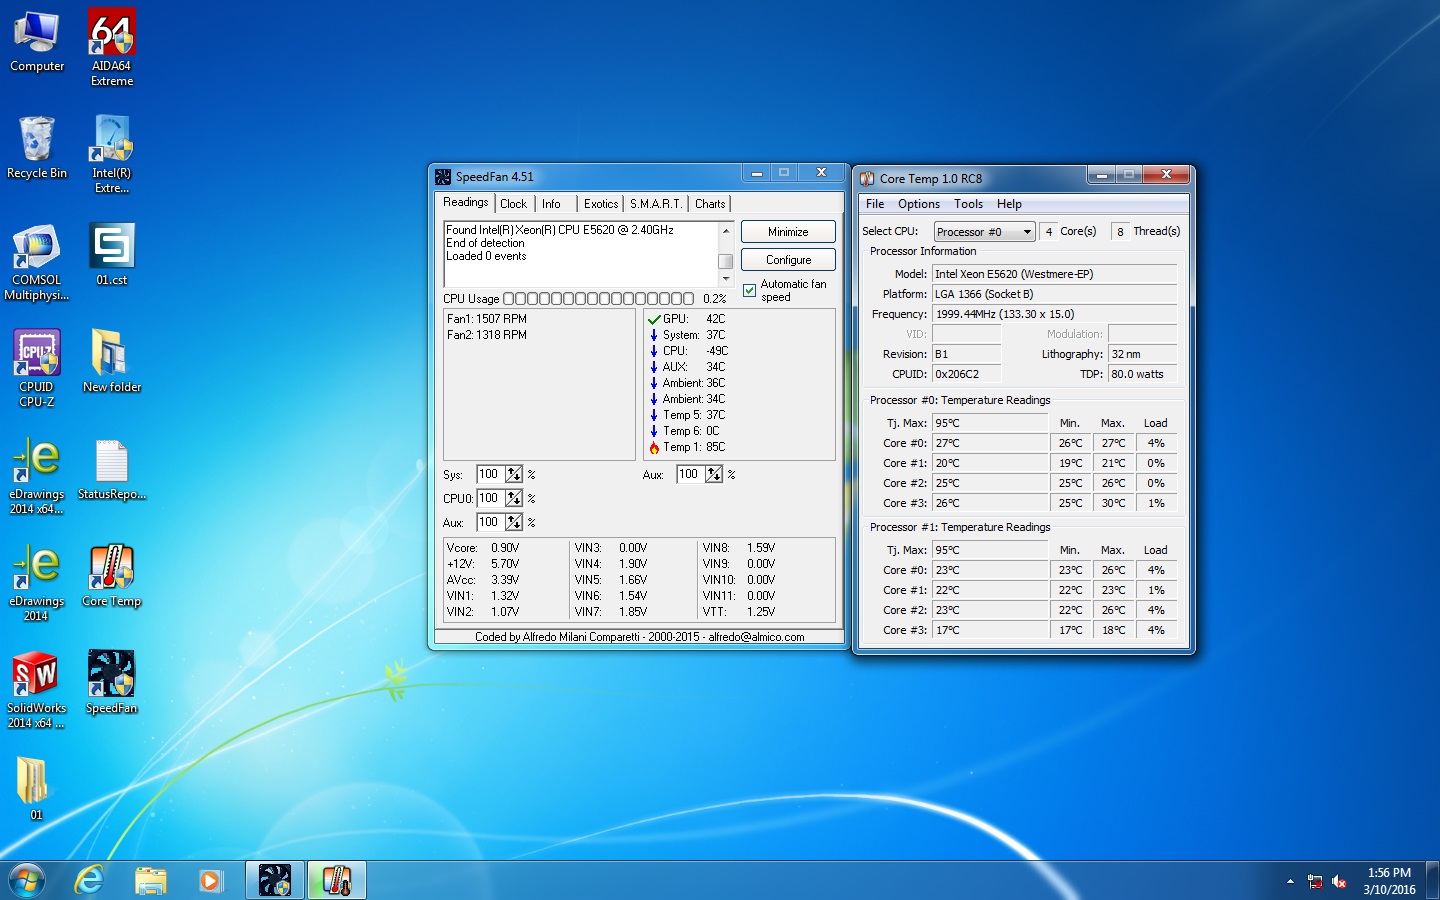Switch to the S.M.A.R.T. tab

[655, 204]
